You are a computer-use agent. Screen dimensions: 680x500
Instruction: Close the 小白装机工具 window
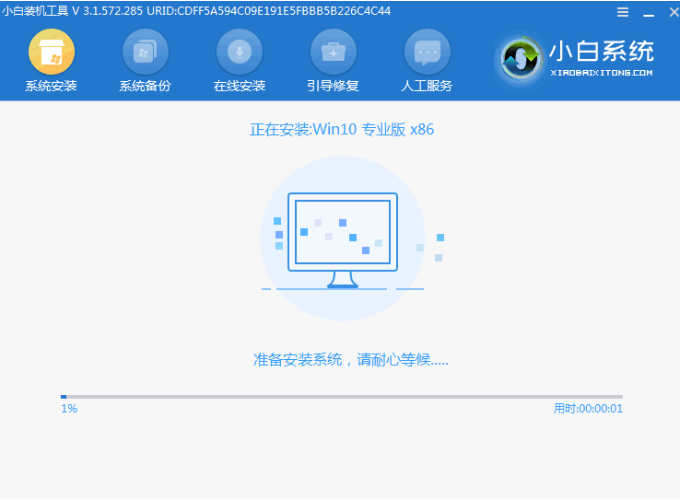[x=666, y=12]
